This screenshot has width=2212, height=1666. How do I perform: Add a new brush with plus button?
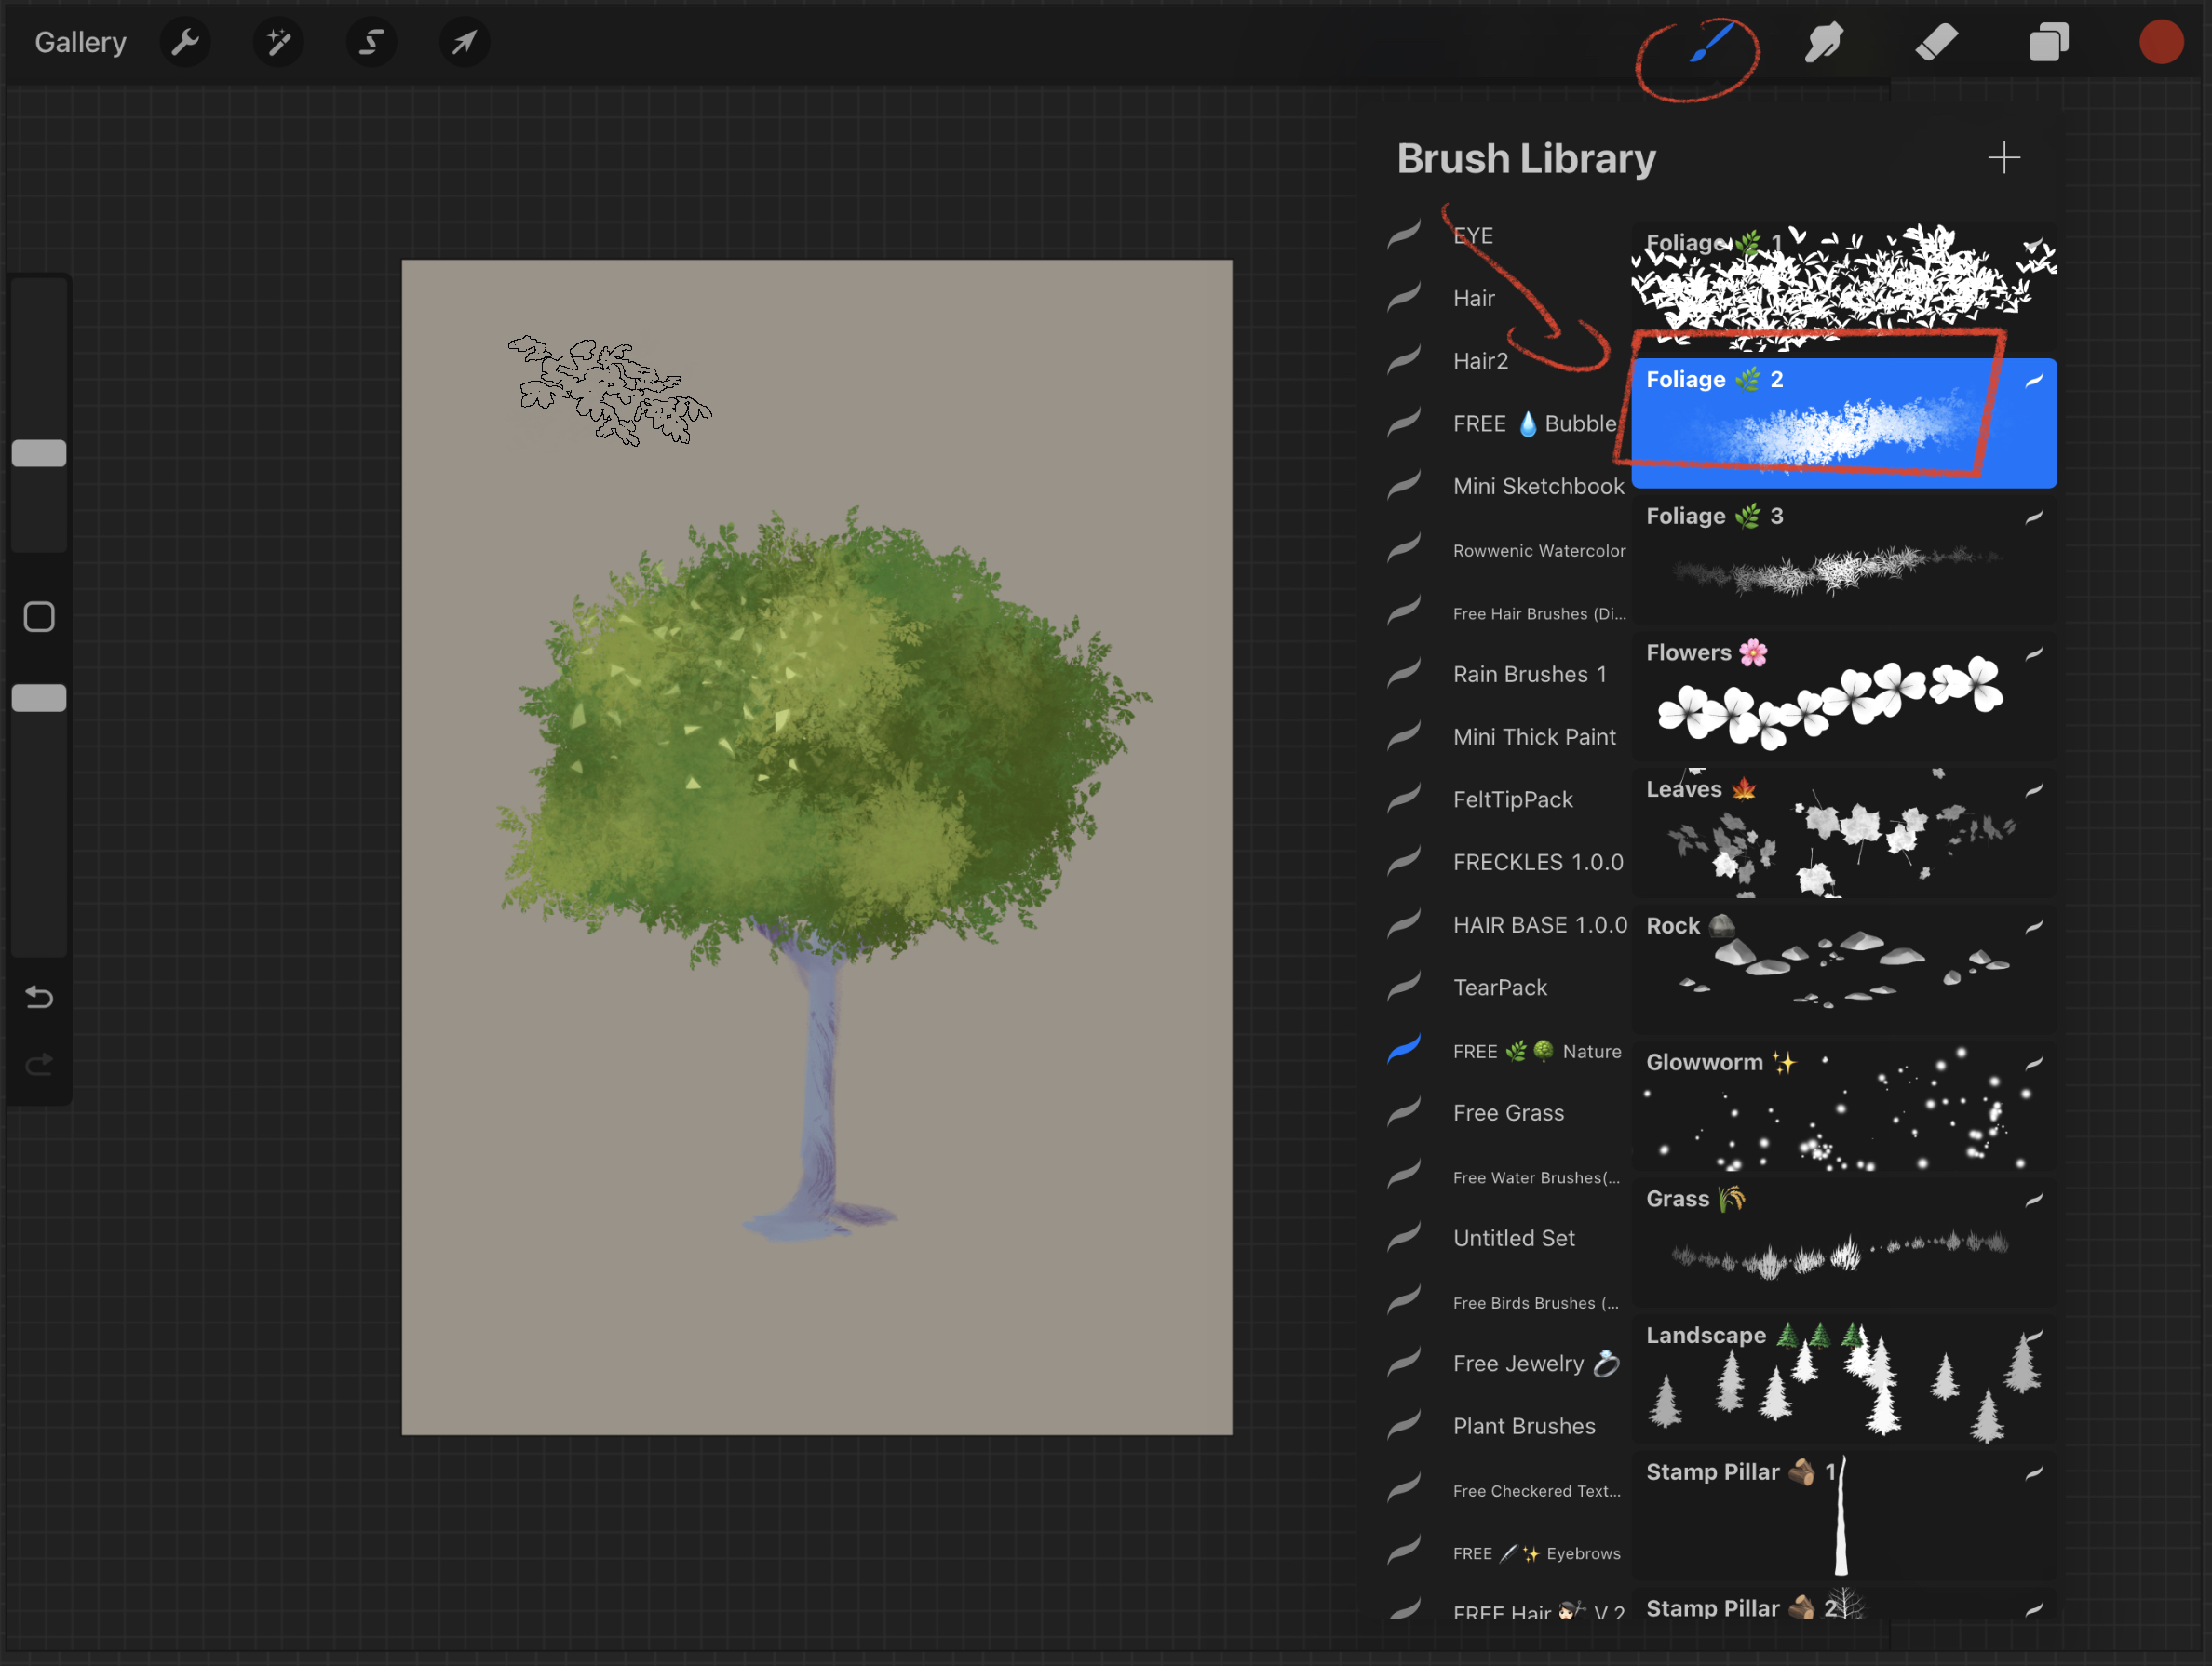[x=2003, y=158]
